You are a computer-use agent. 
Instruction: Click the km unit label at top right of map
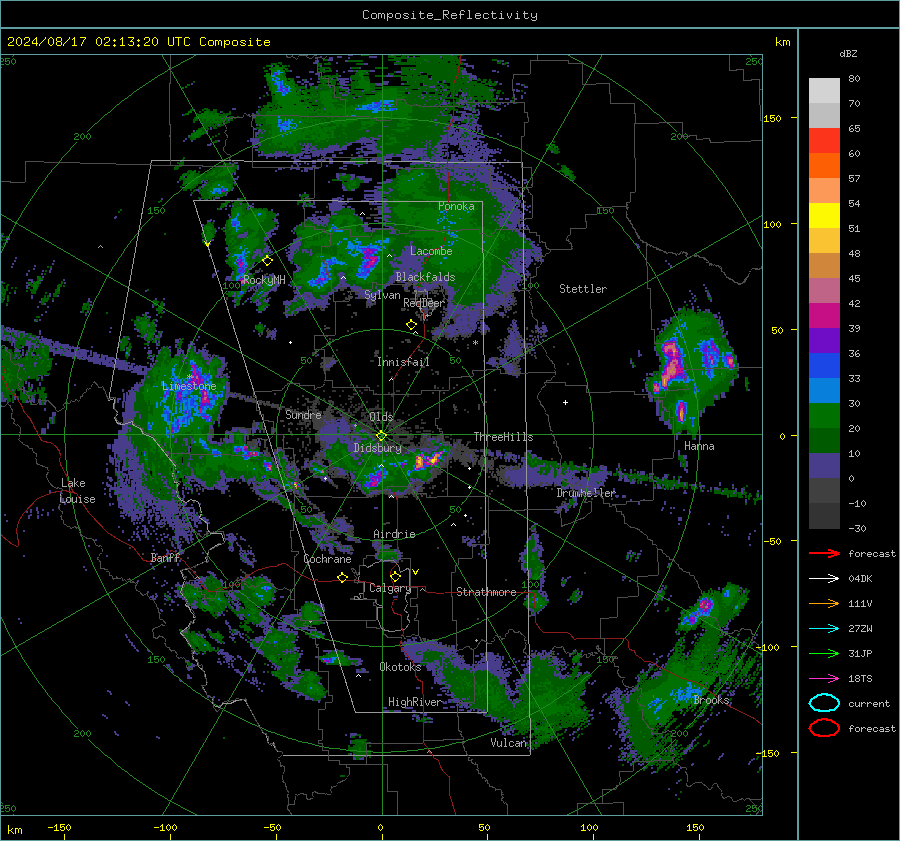(782, 42)
